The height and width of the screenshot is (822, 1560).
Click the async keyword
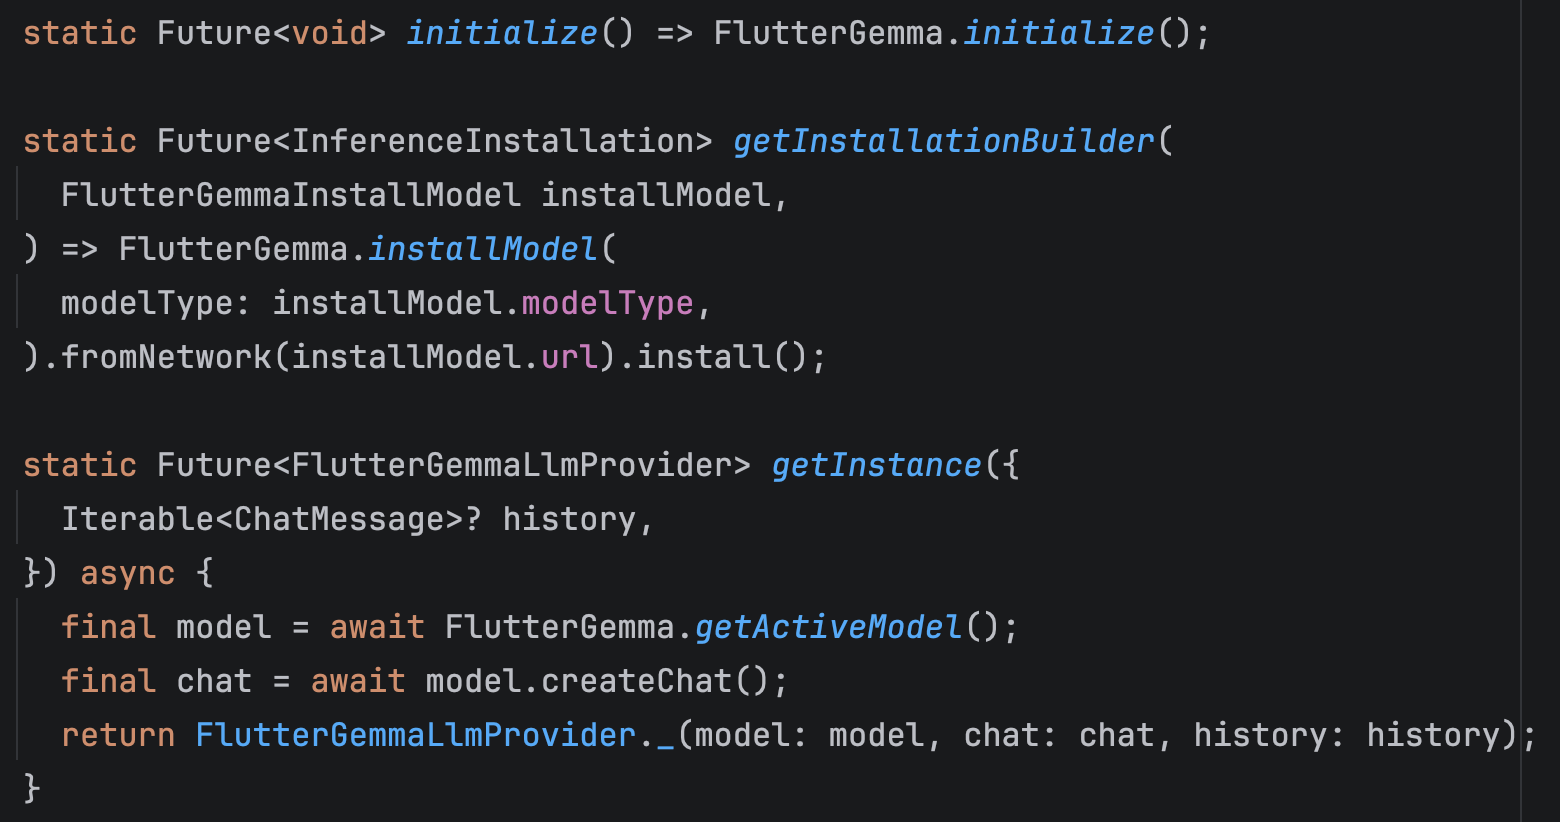(x=127, y=573)
